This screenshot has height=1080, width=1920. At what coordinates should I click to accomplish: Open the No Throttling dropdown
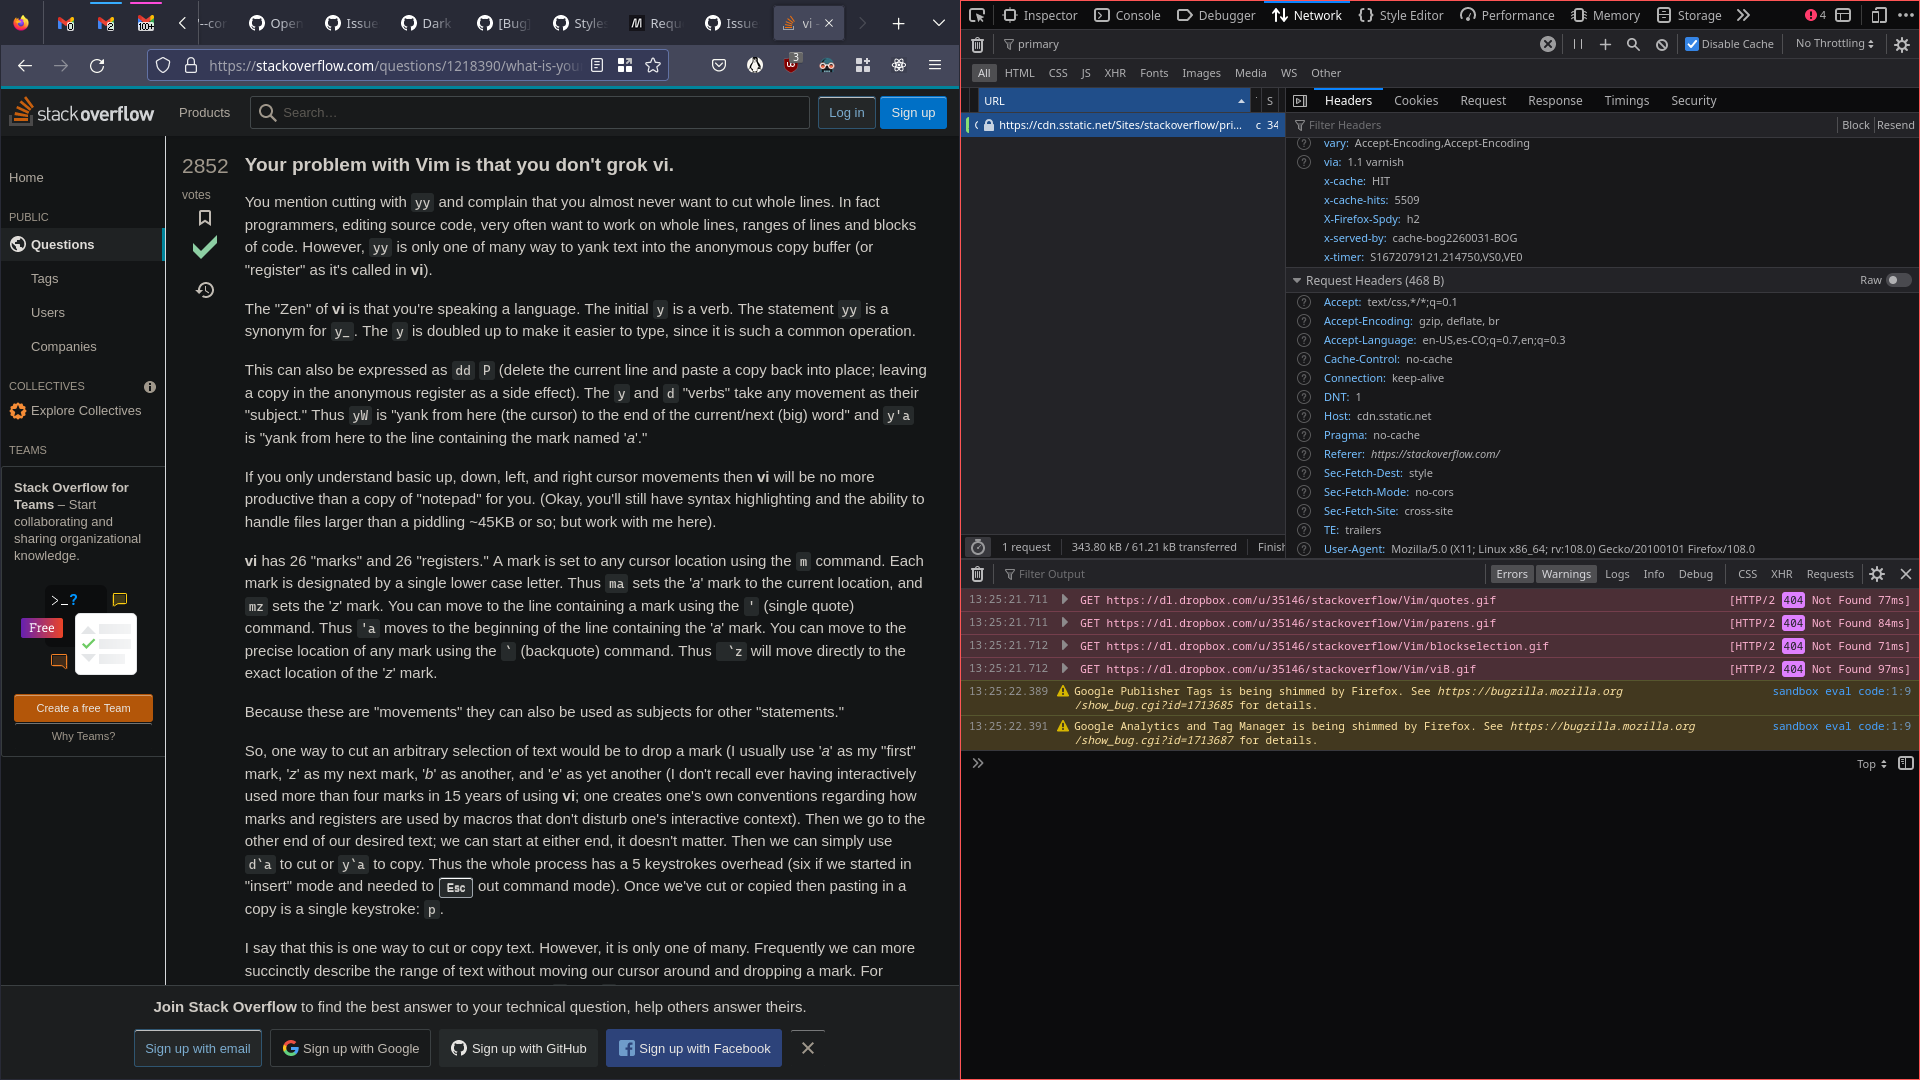pyautogui.click(x=1834, y=44)
